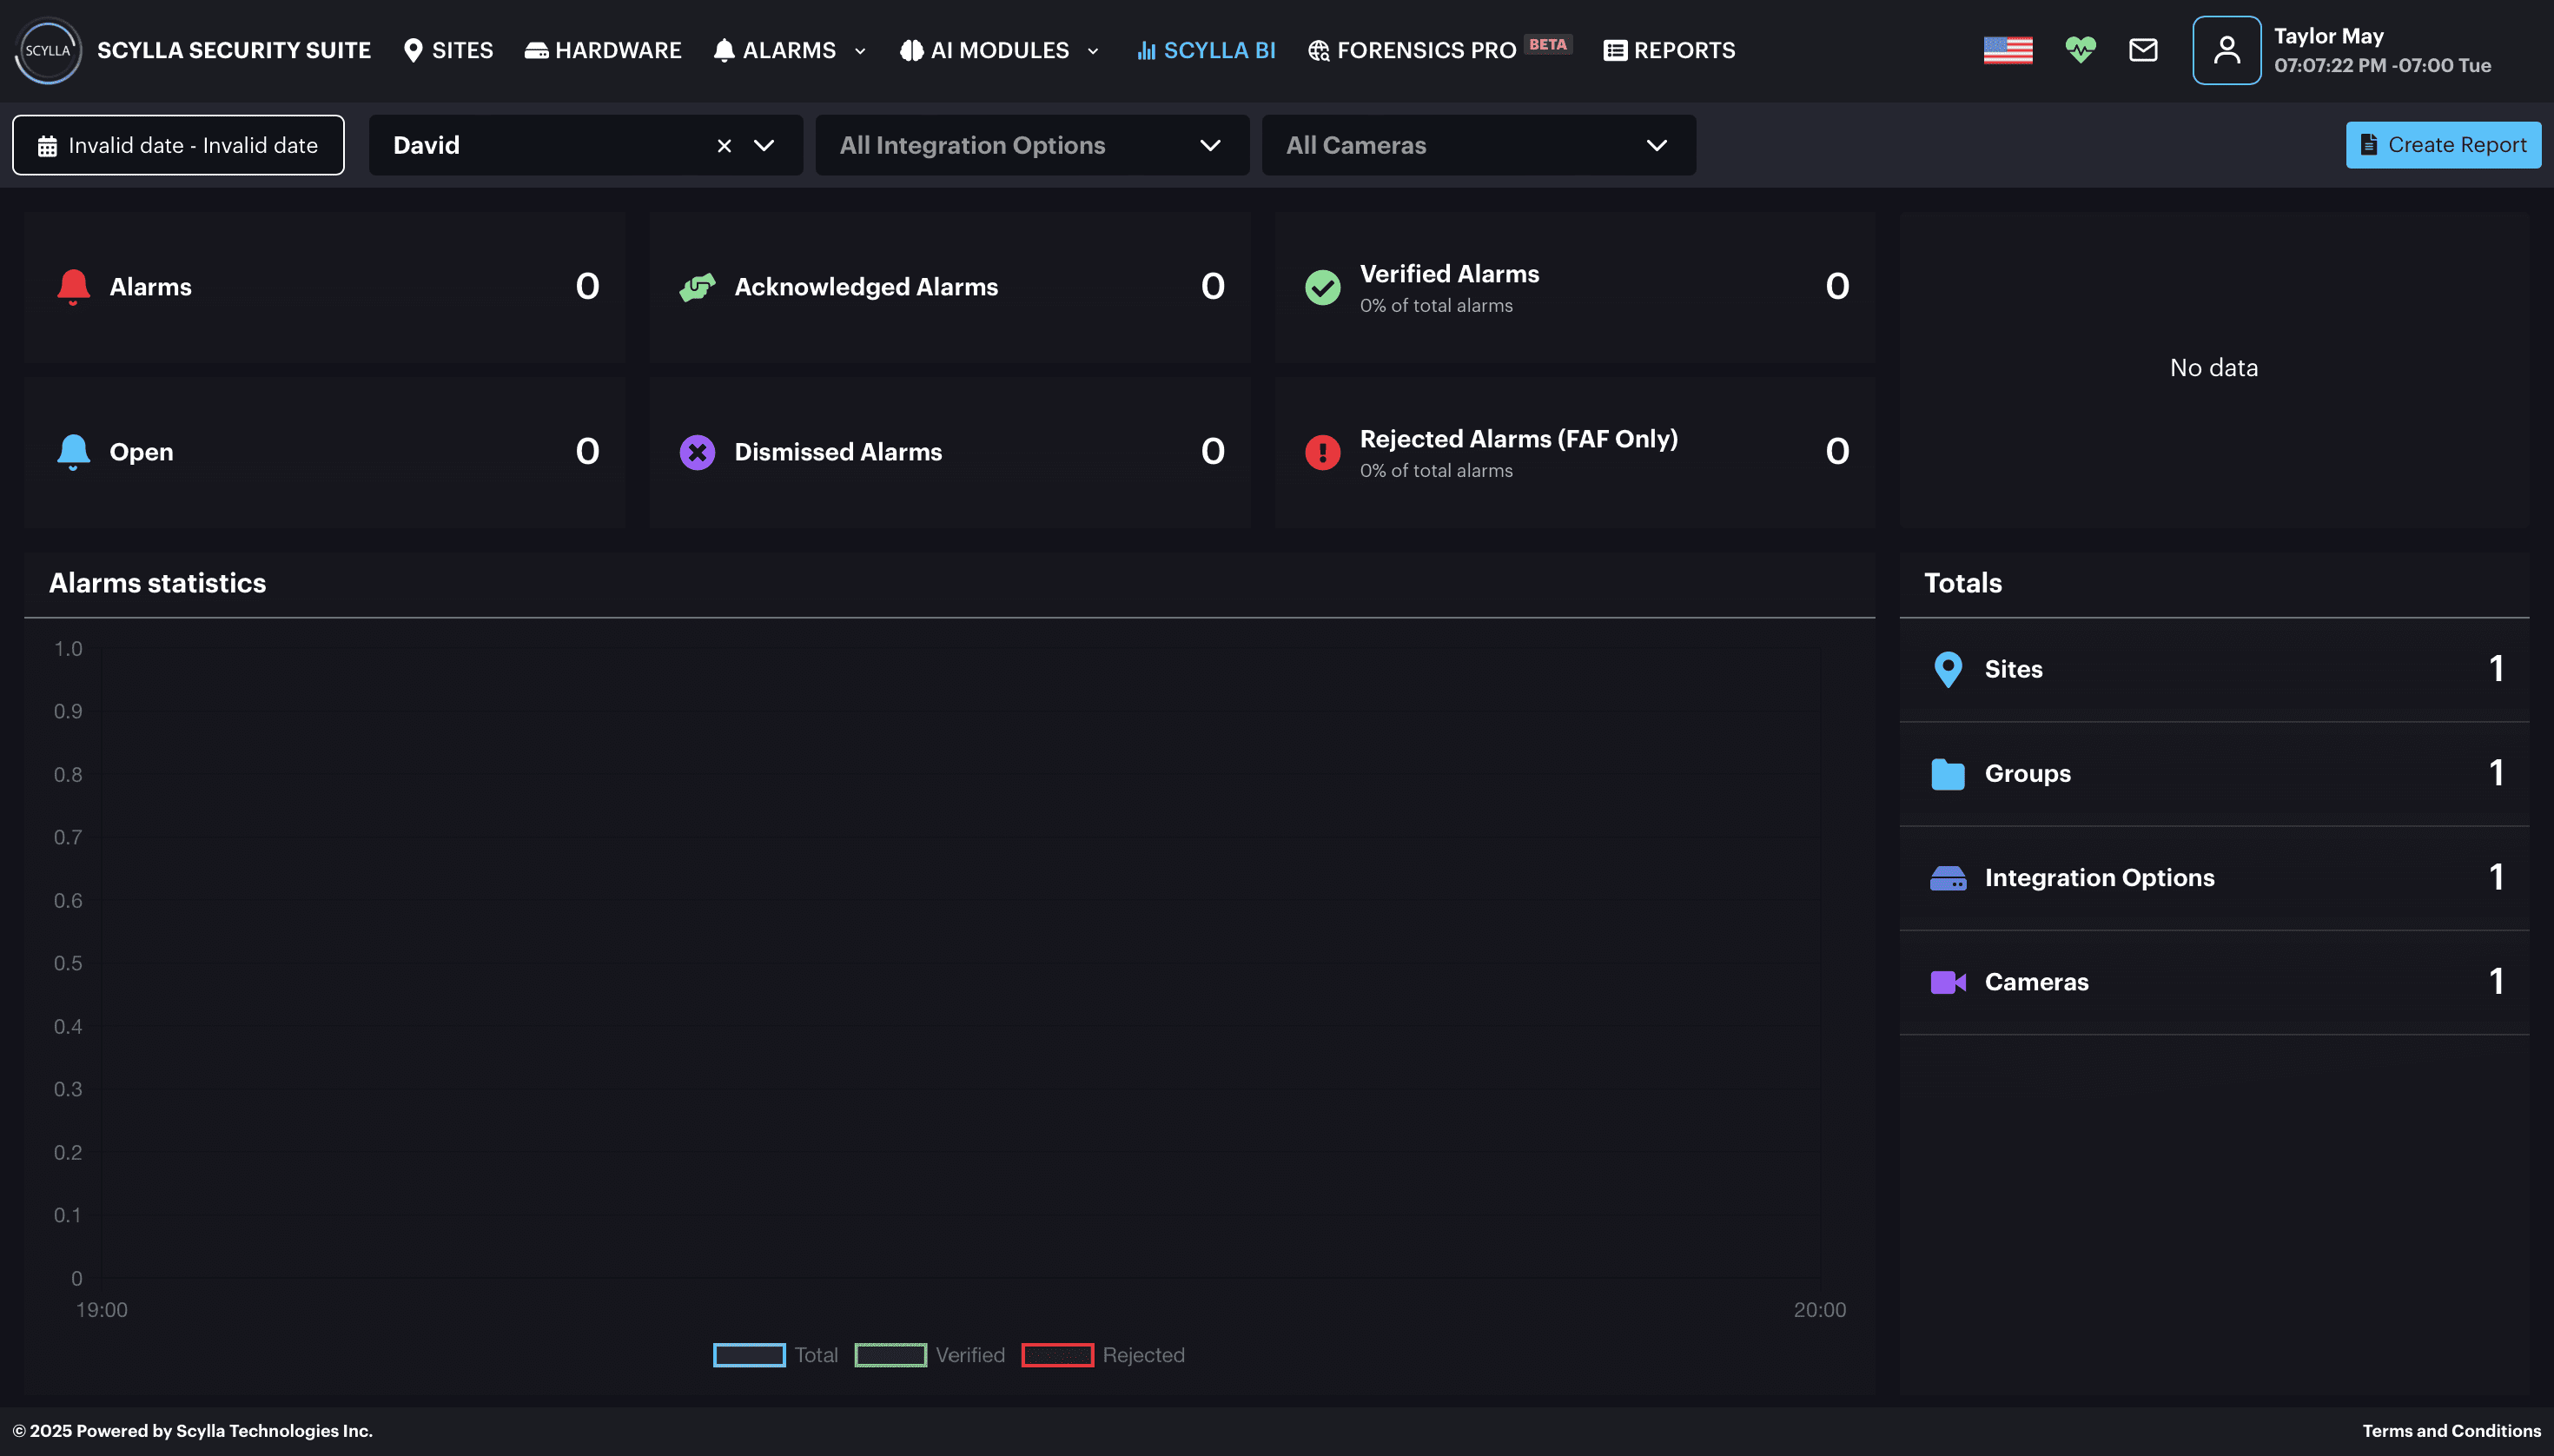Screen dimensions: 2554x1456
Task: Open Forensics Pro beta page
Action: click(1439, 50)
